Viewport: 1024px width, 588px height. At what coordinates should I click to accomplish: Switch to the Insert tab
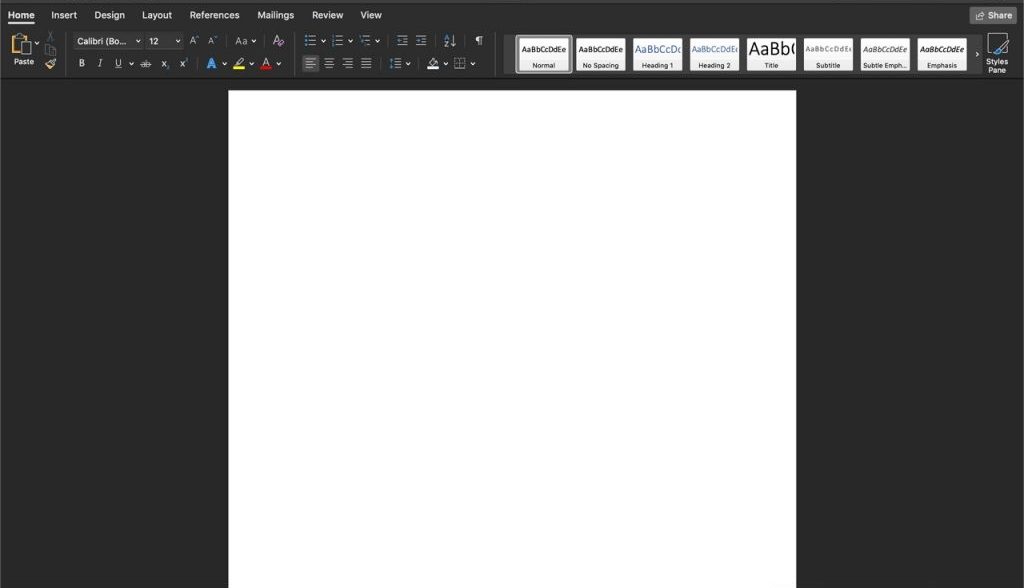tap(64, 15)
